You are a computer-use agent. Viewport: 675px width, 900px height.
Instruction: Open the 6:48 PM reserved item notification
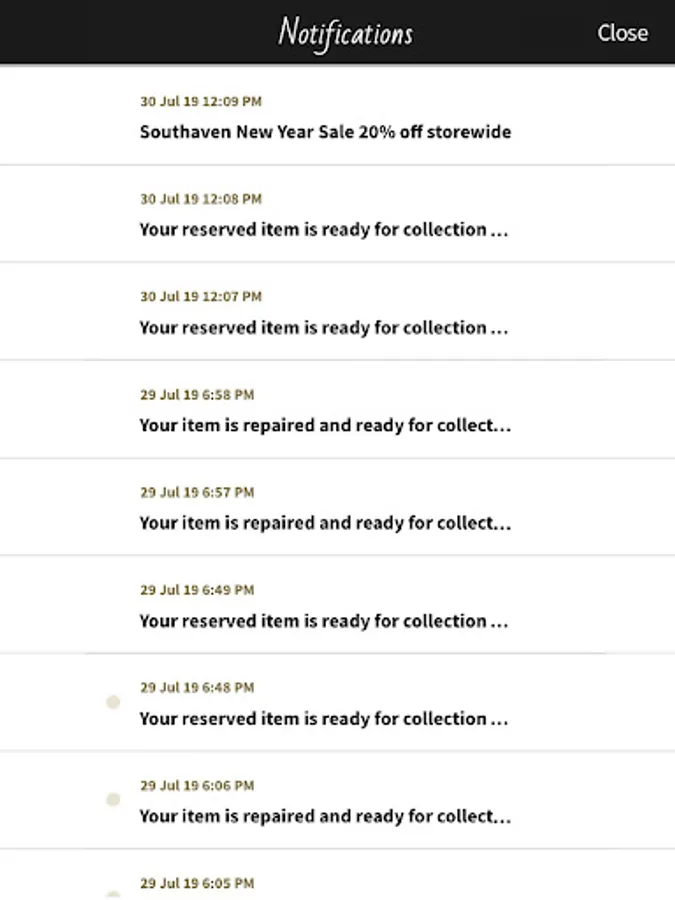pyautogui.click(x=325, y=719)
